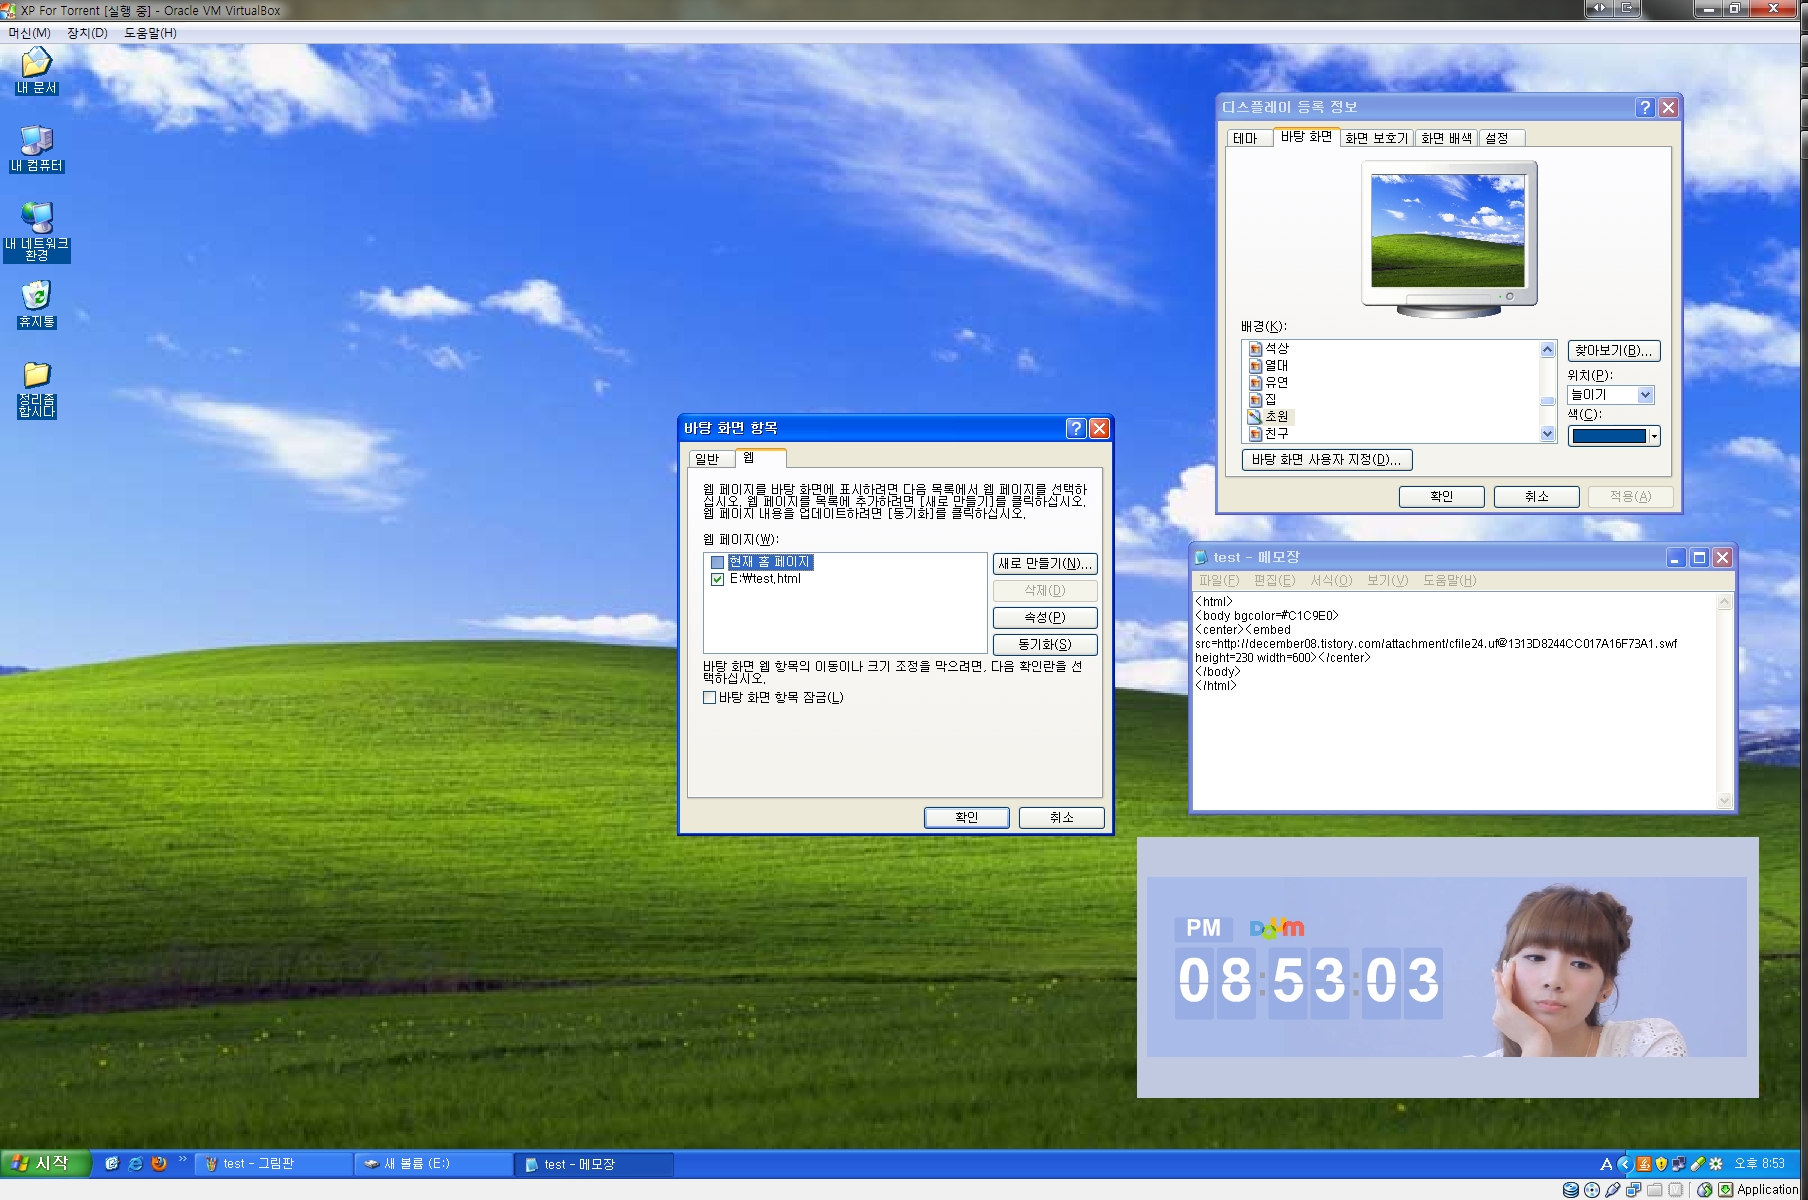1808x1200 pixels.
Task: Switch to test - 메모장 taskbar button
Action: tap(594, 1164)
